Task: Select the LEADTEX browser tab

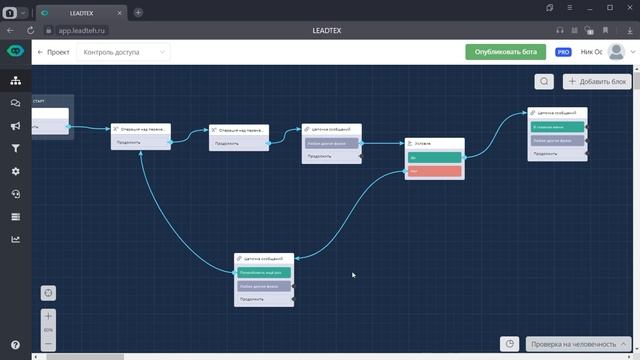Action: [81, 13]
